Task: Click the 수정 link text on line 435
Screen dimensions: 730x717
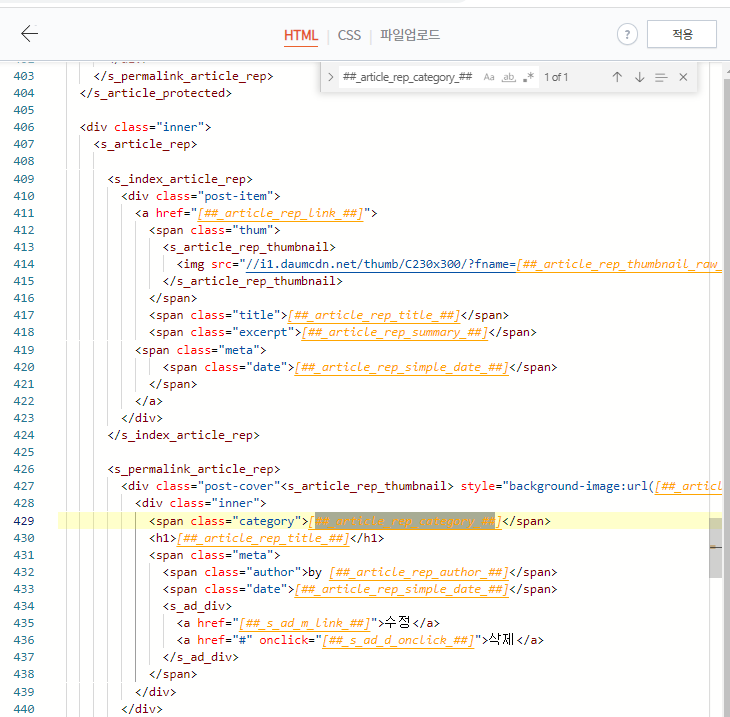Action: tap(398, 622)
